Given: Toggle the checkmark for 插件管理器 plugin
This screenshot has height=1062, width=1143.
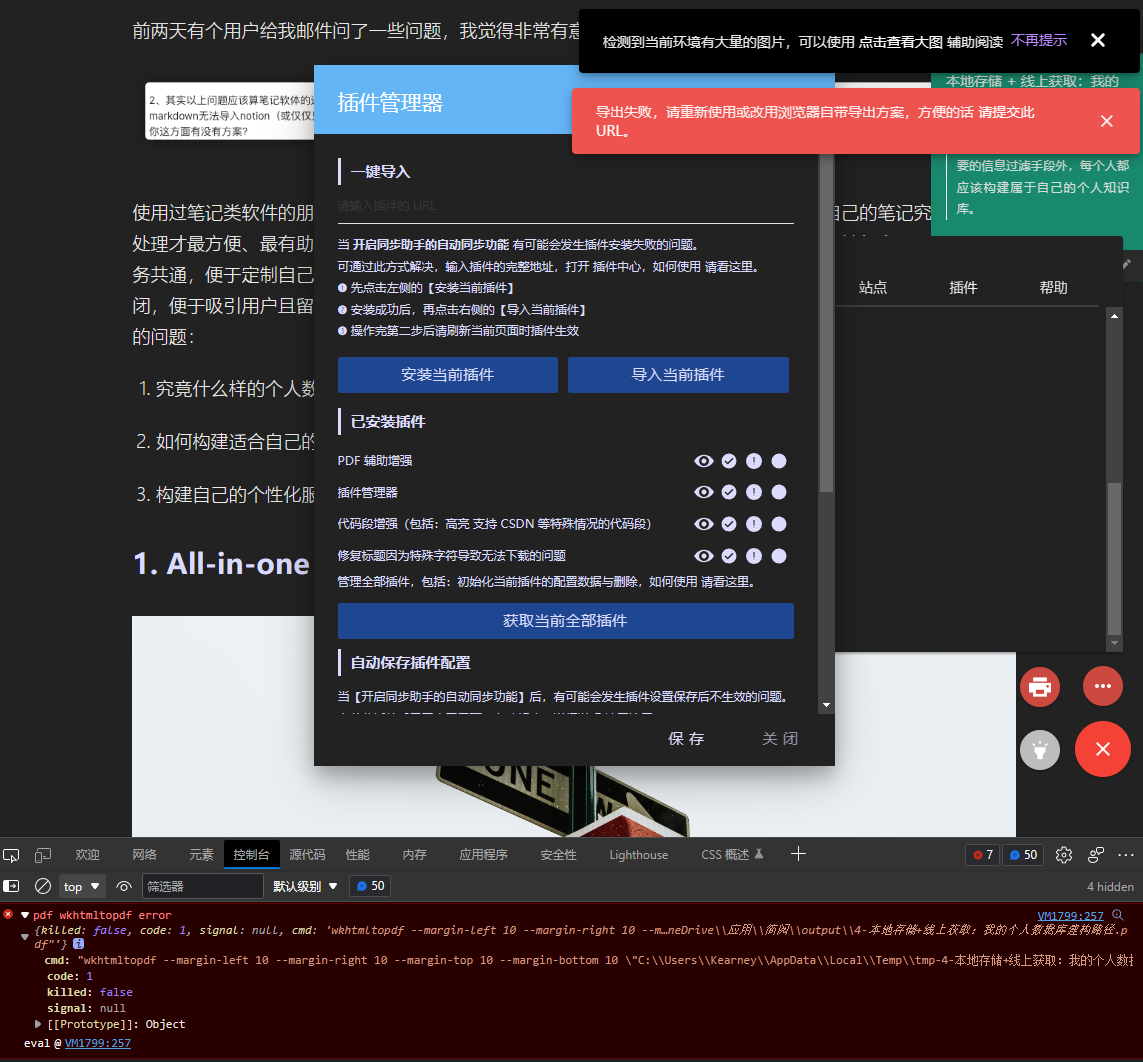Looking at the screenshot, I should pos(729,492).
